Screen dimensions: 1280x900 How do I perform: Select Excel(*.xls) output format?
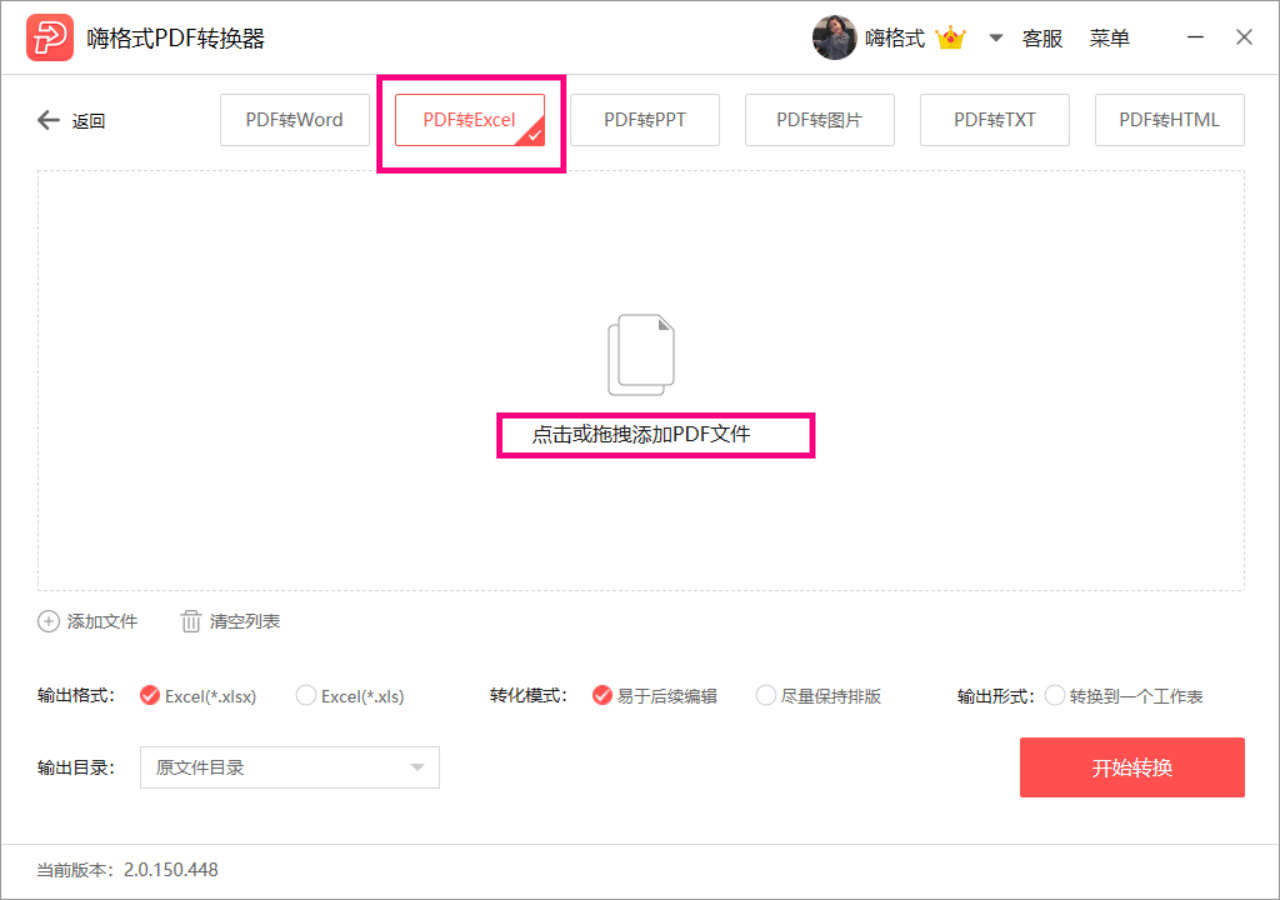(x=350, y=696)
